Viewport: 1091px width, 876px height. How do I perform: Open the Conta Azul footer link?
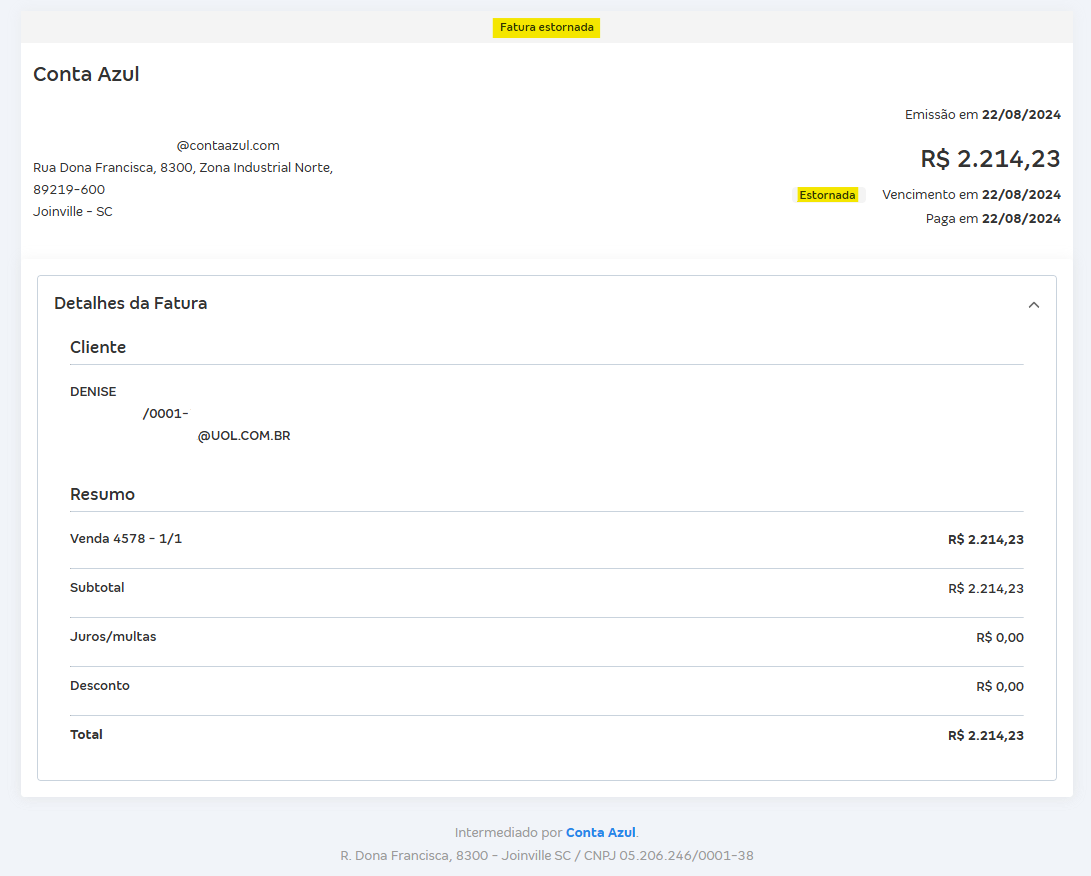tap(600, 832)
